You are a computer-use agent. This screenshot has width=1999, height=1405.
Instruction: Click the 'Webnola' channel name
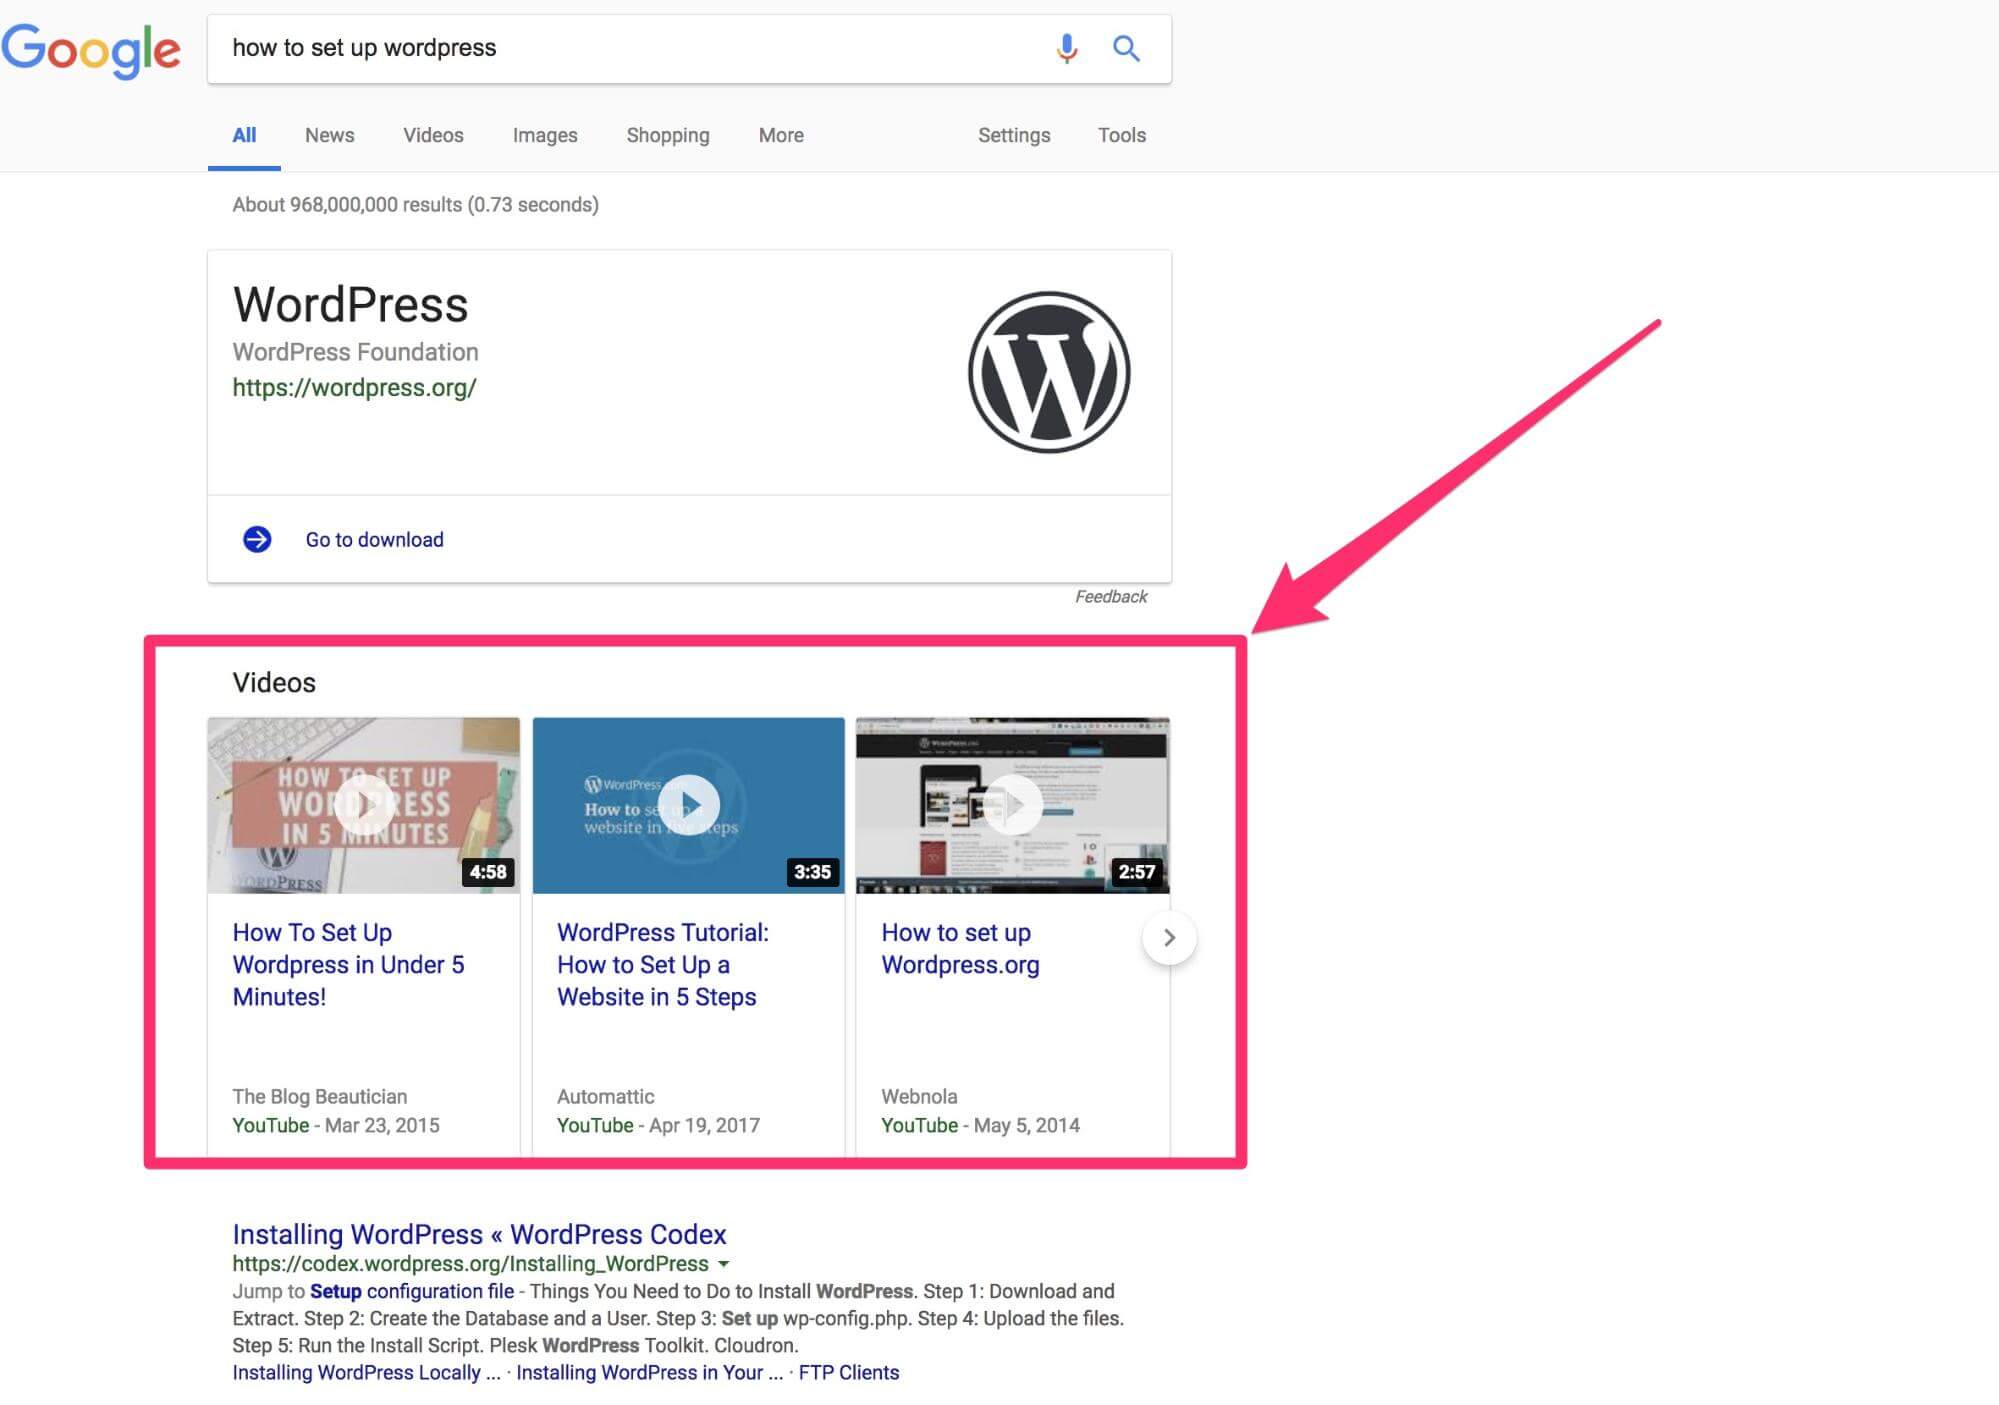[919, 1097]
